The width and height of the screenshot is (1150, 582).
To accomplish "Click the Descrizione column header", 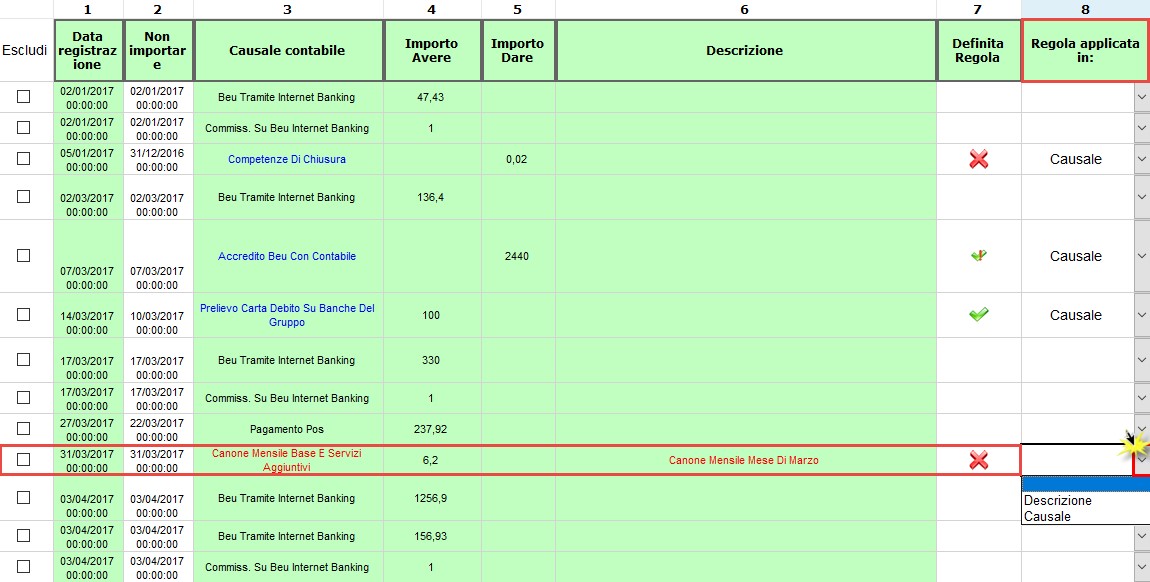I will click(x=745, y=51).
